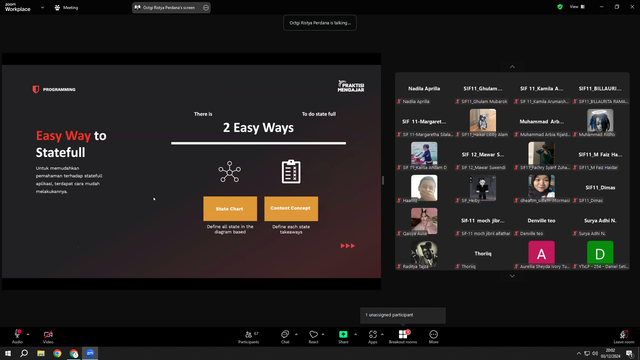This screenshot has width=640, height=360.
Task: Open Breakout rooms
Action: pyautogui.click(x=403, y=337)
